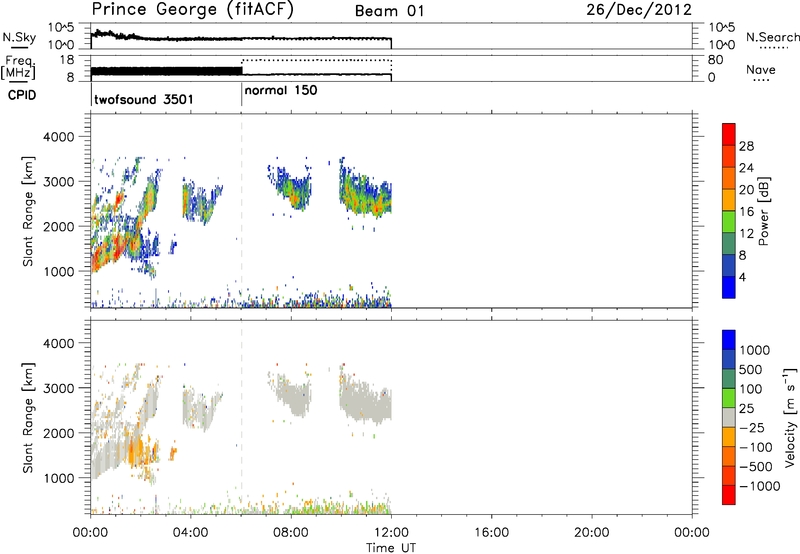
Task: Click the 'Power [dB]' color bar label
Action: (x=763, y=211)
